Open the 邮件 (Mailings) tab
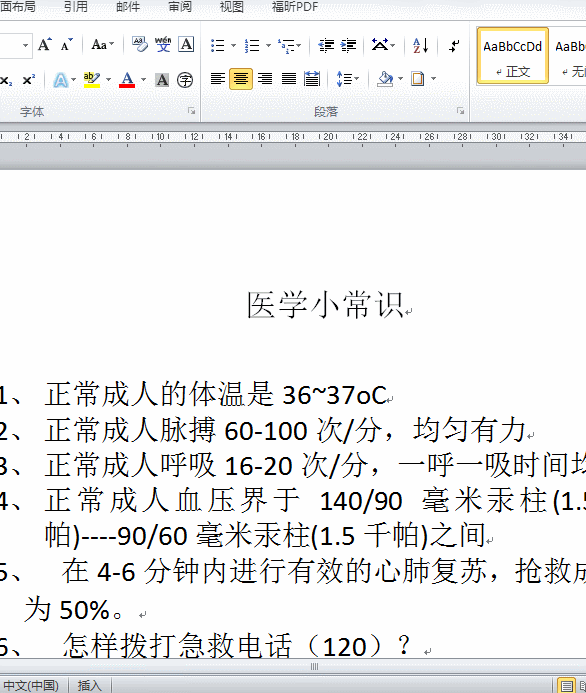The image size is (586, 693). 128,7
